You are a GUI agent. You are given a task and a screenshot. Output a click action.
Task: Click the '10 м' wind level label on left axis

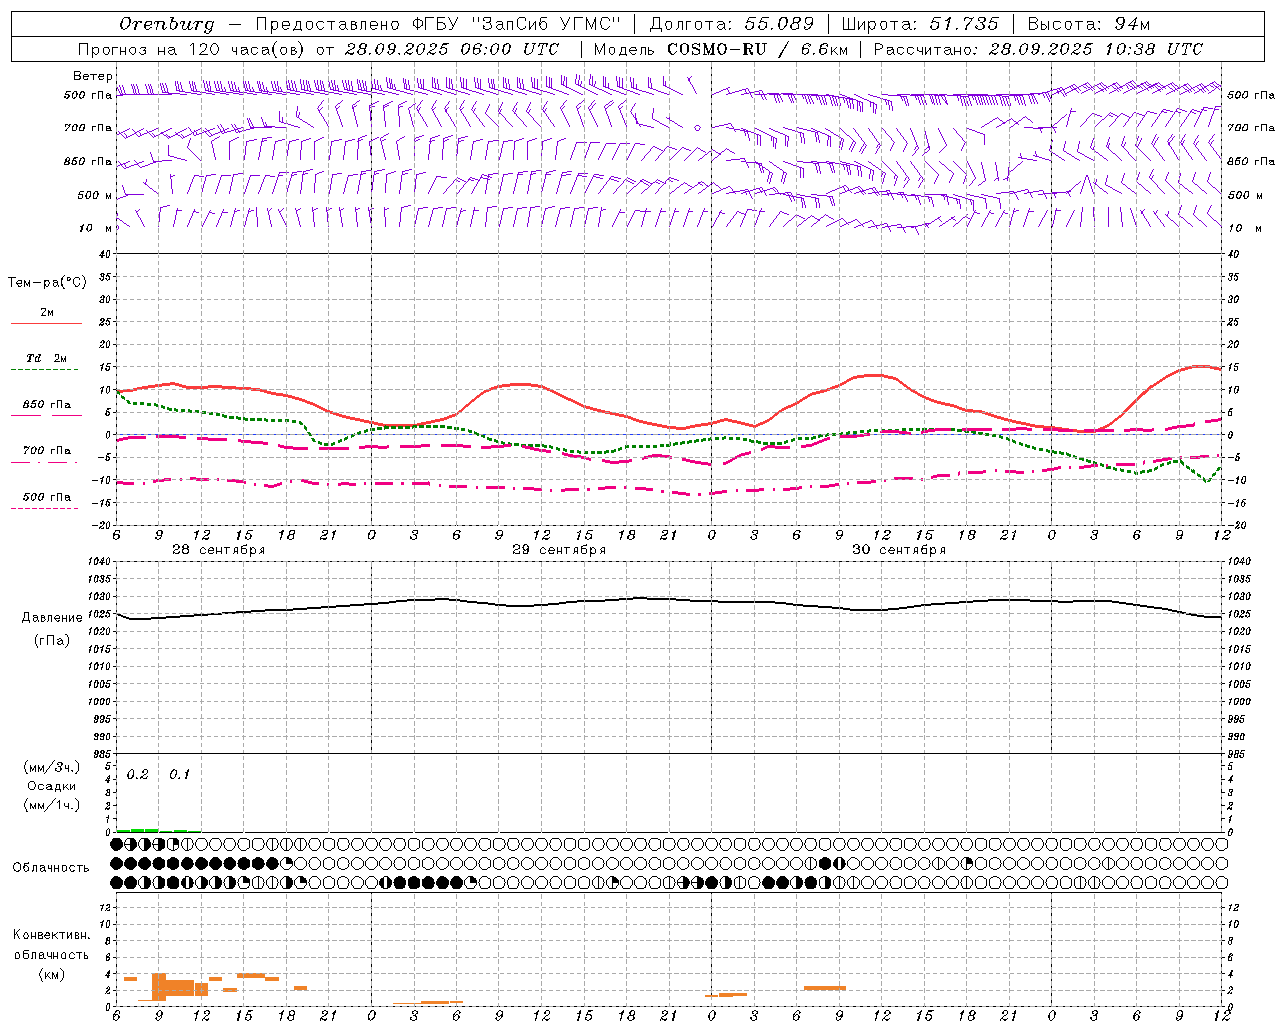click(x=96, y=229)
